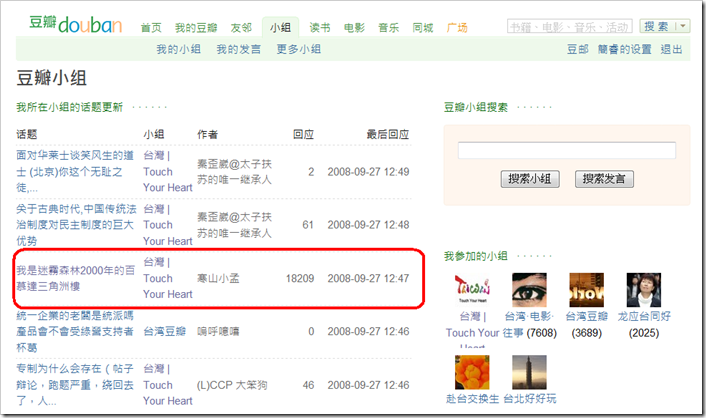Open the 台灣 Touch Your Heart group thumbnail
706x418 pixels.
pyautogui.click(x=472, y=290)
